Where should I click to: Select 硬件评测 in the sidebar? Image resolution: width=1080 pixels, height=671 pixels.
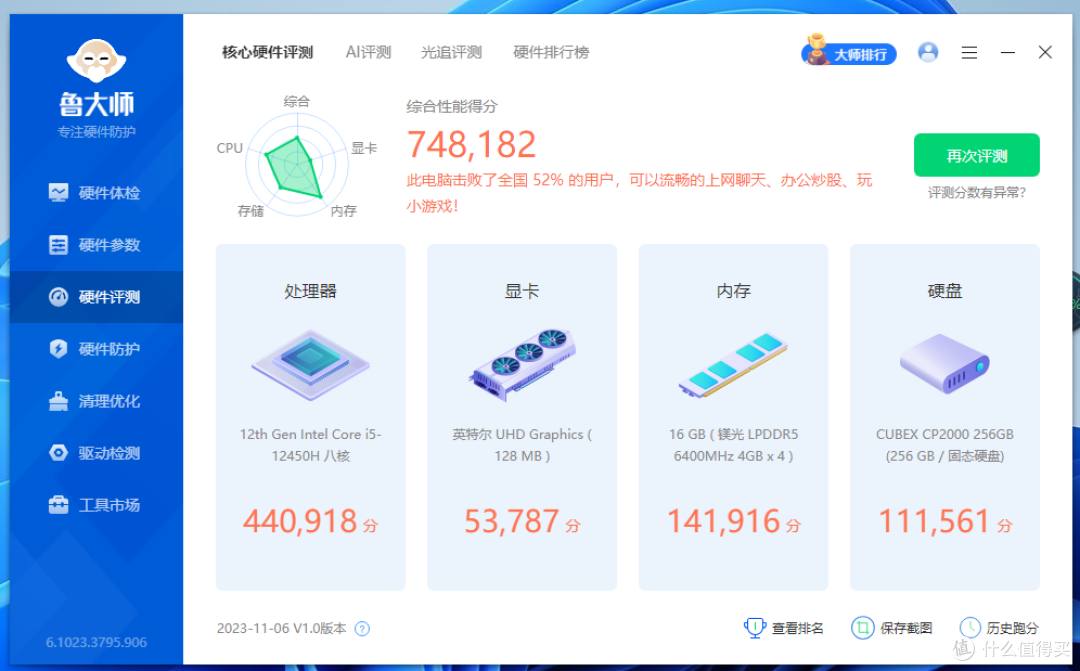96,297
